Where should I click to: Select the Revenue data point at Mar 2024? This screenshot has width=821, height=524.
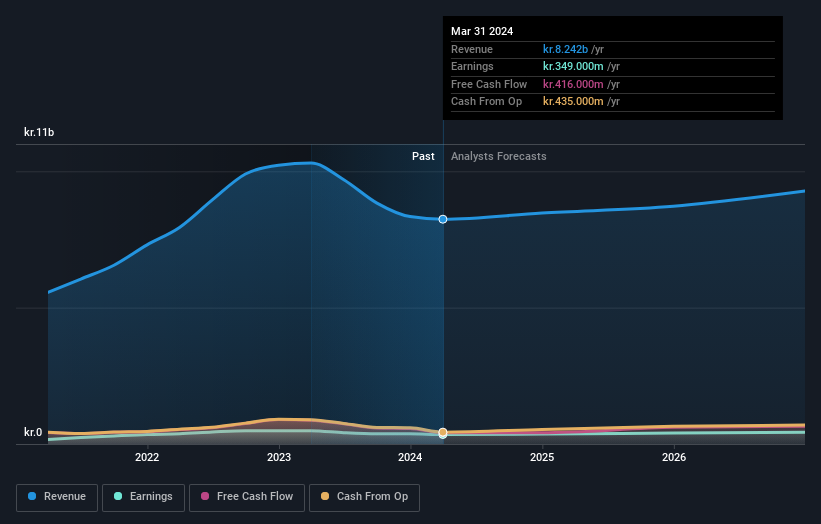click(443, 219)
